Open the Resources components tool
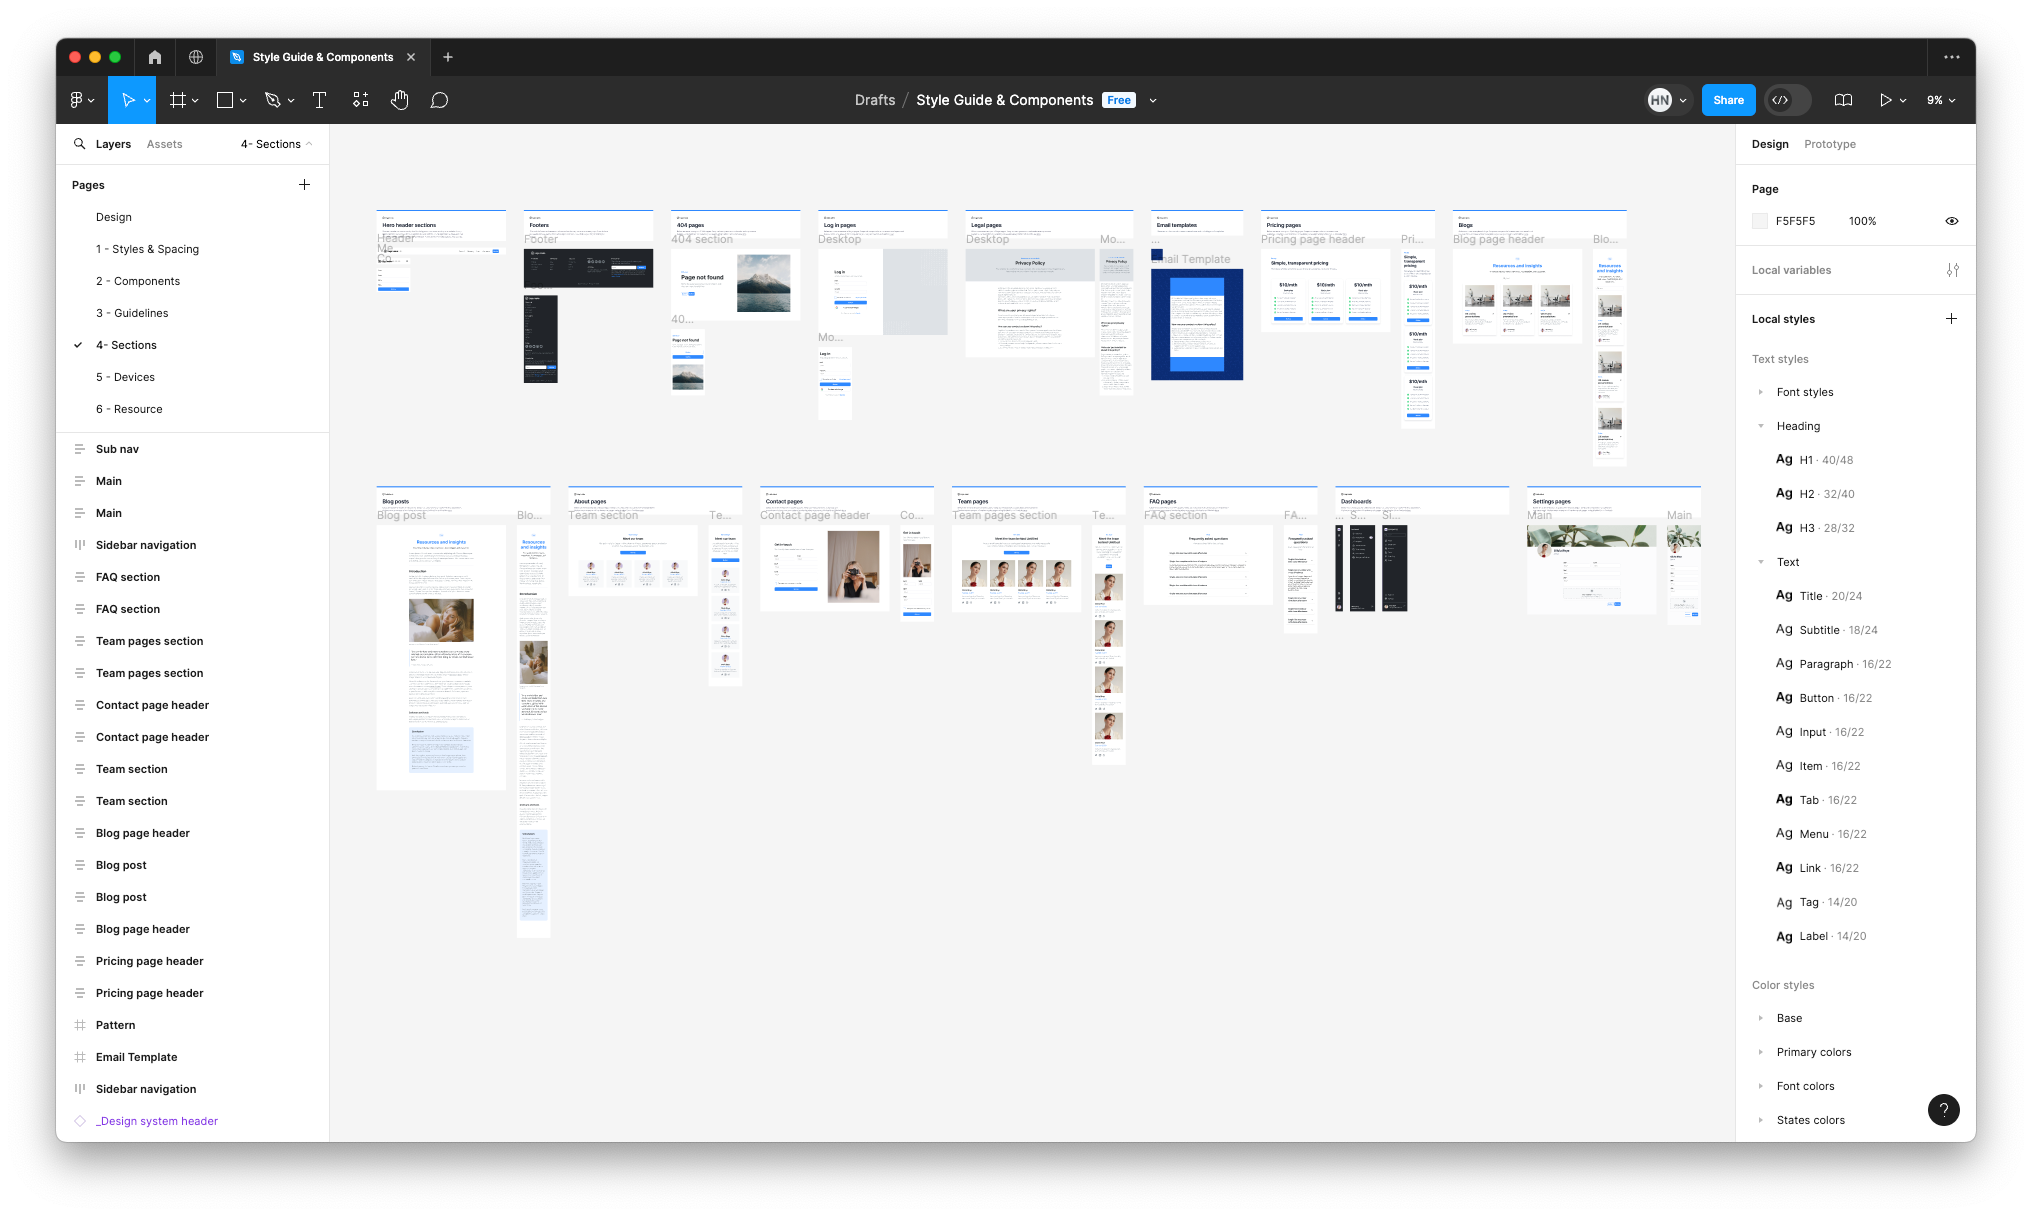 coord(361,100)
